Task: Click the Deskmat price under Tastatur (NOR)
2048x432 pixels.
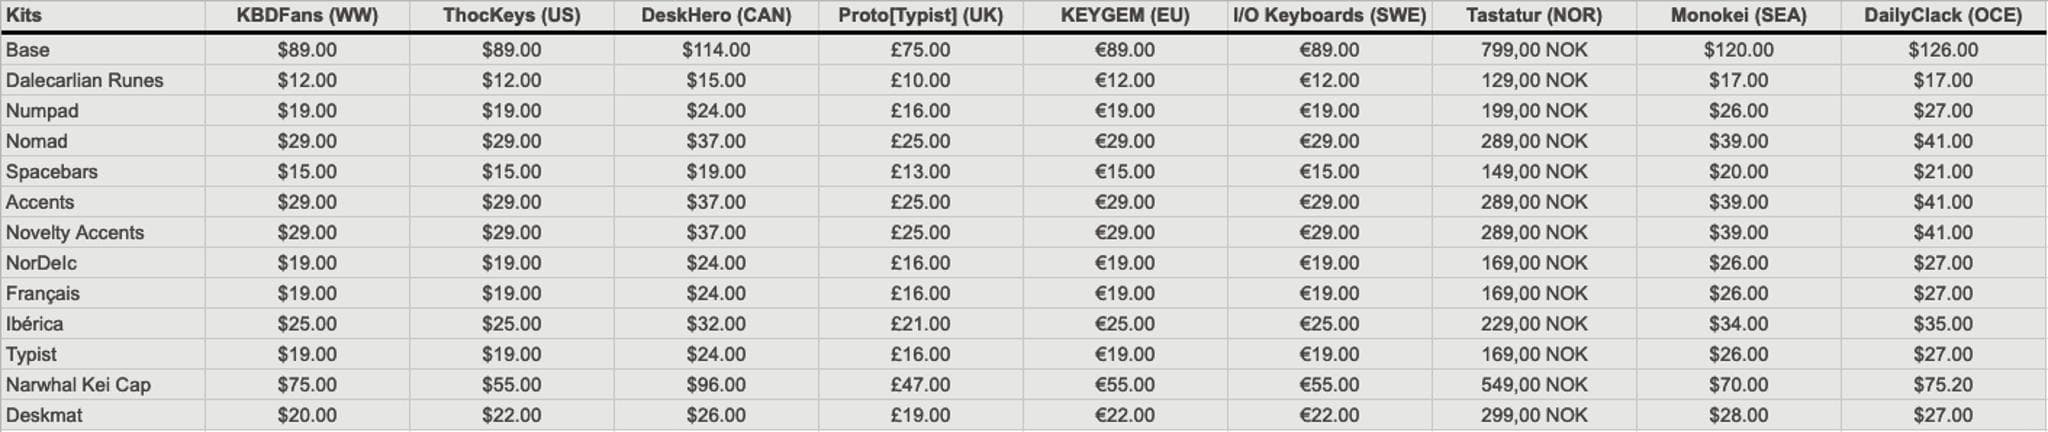Action: coord(1534,415)
